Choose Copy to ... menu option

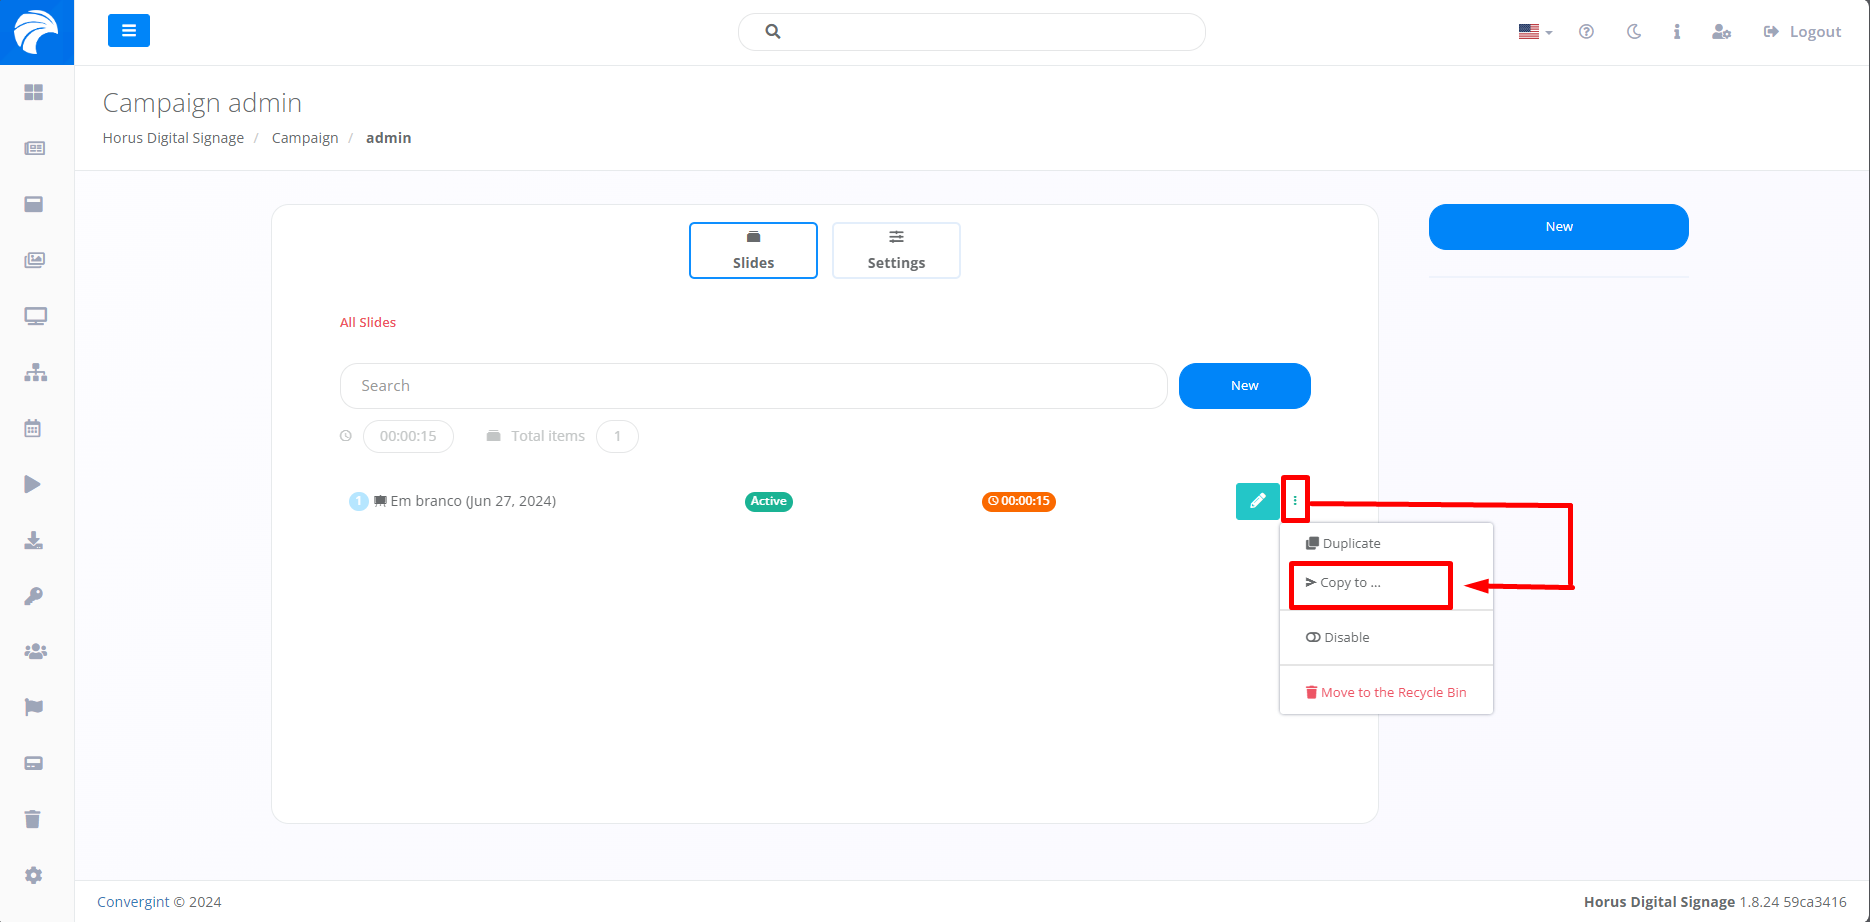(1350, 583)
